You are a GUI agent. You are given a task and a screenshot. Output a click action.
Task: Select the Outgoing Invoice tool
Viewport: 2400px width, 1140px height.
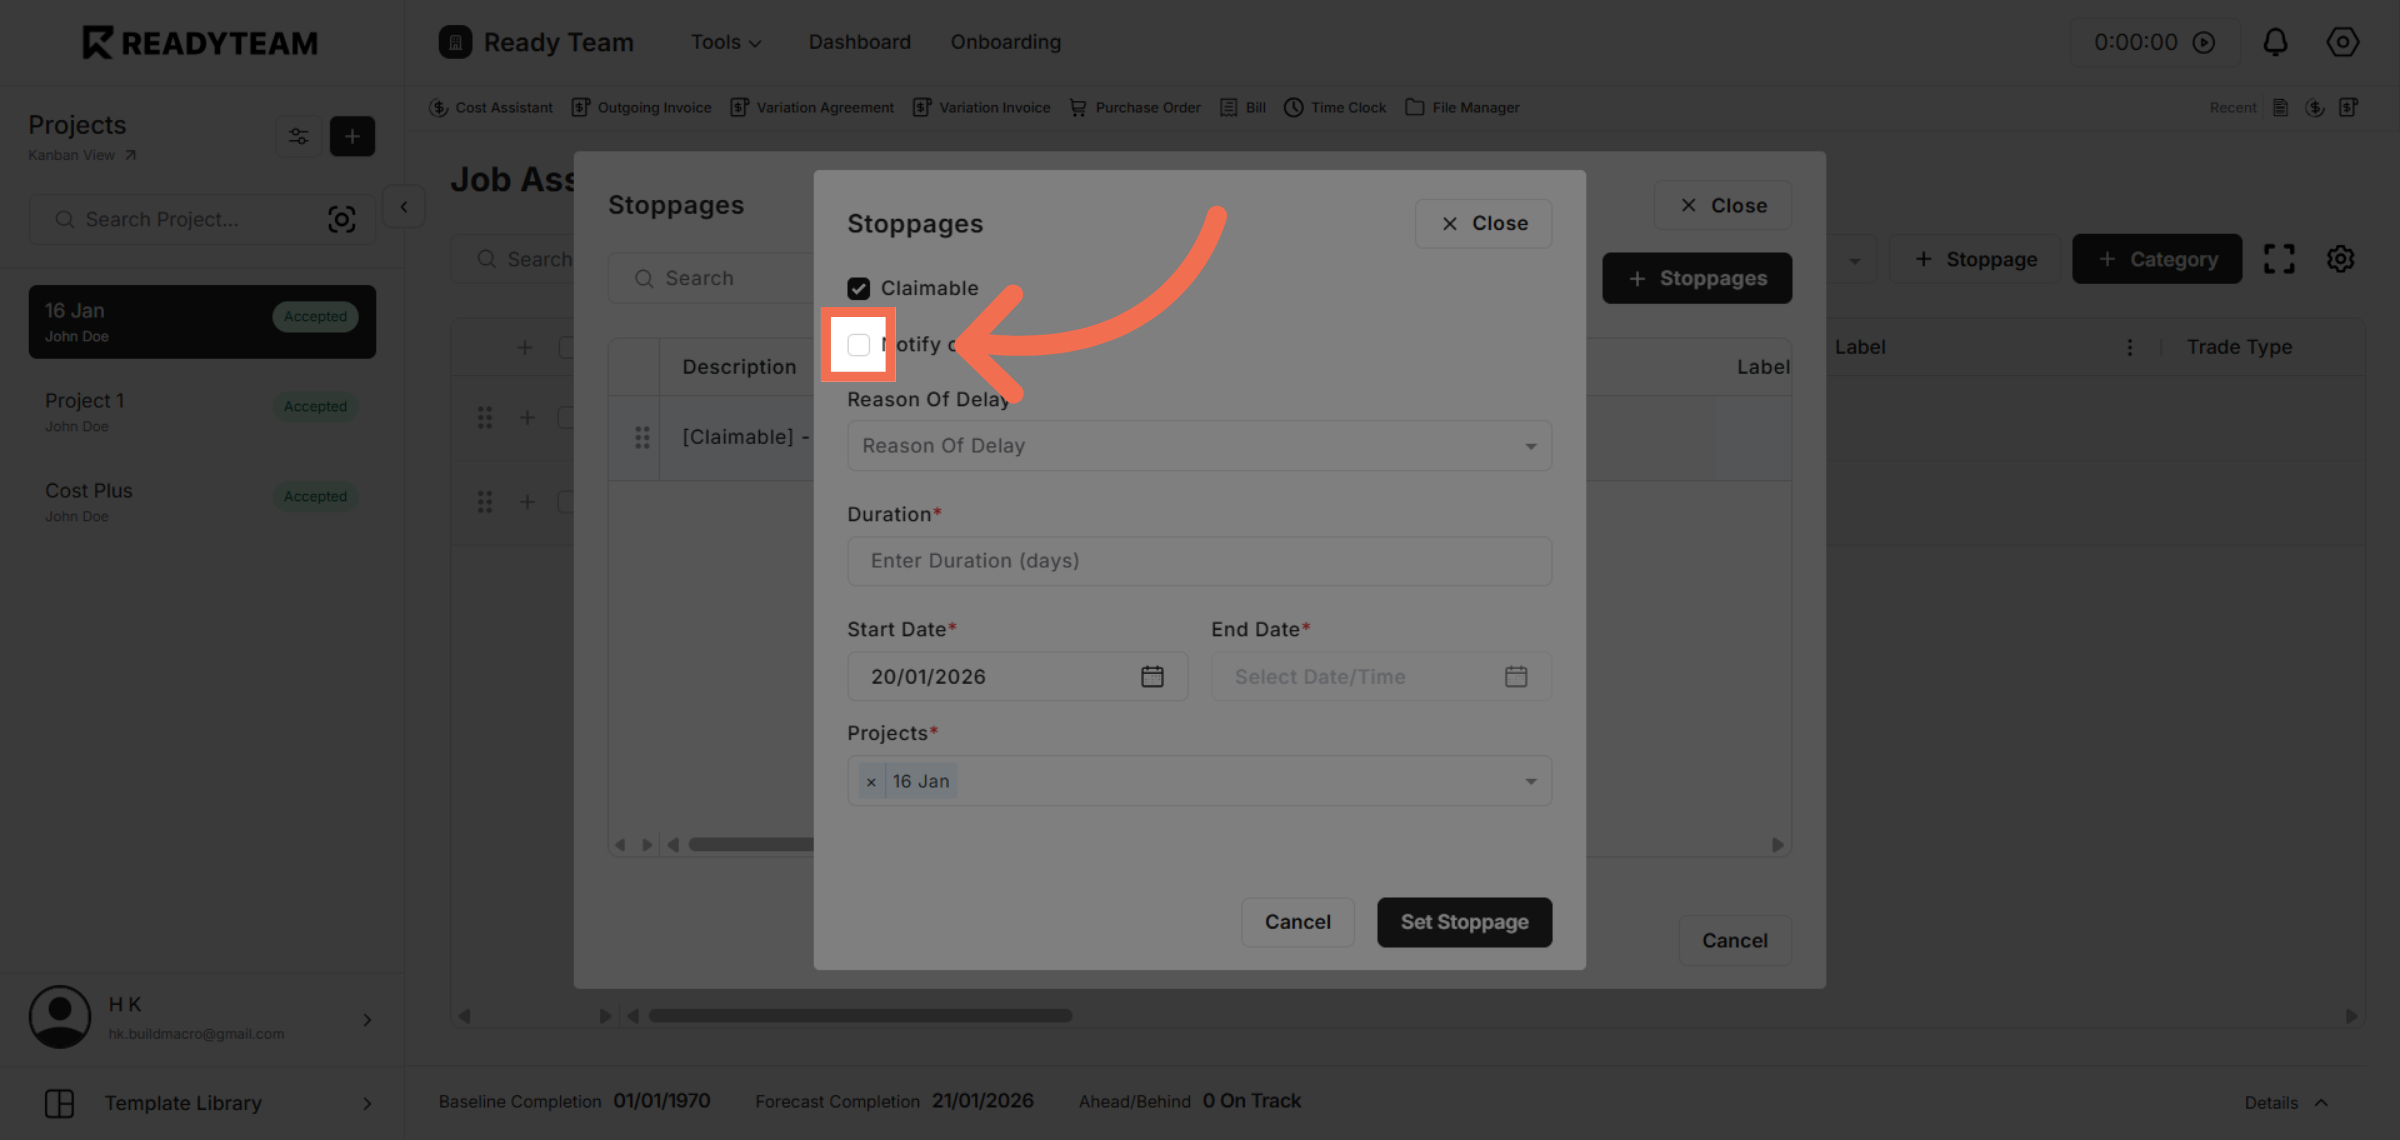(x=641, y=107)
